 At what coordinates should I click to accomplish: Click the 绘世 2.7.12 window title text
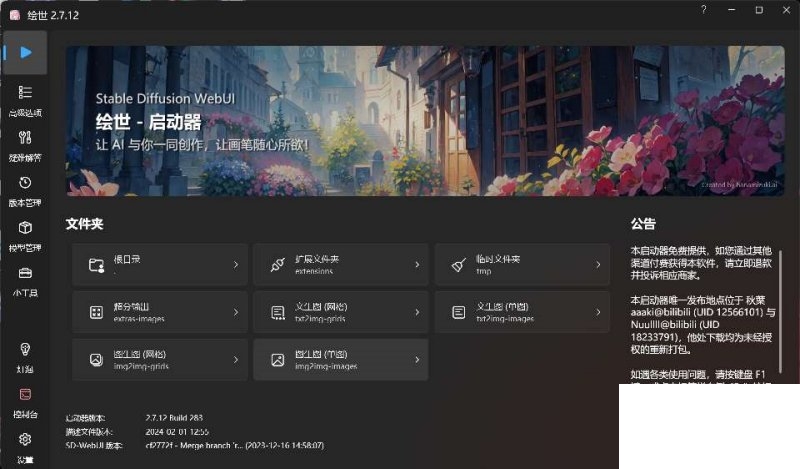(x=53, y=15)
